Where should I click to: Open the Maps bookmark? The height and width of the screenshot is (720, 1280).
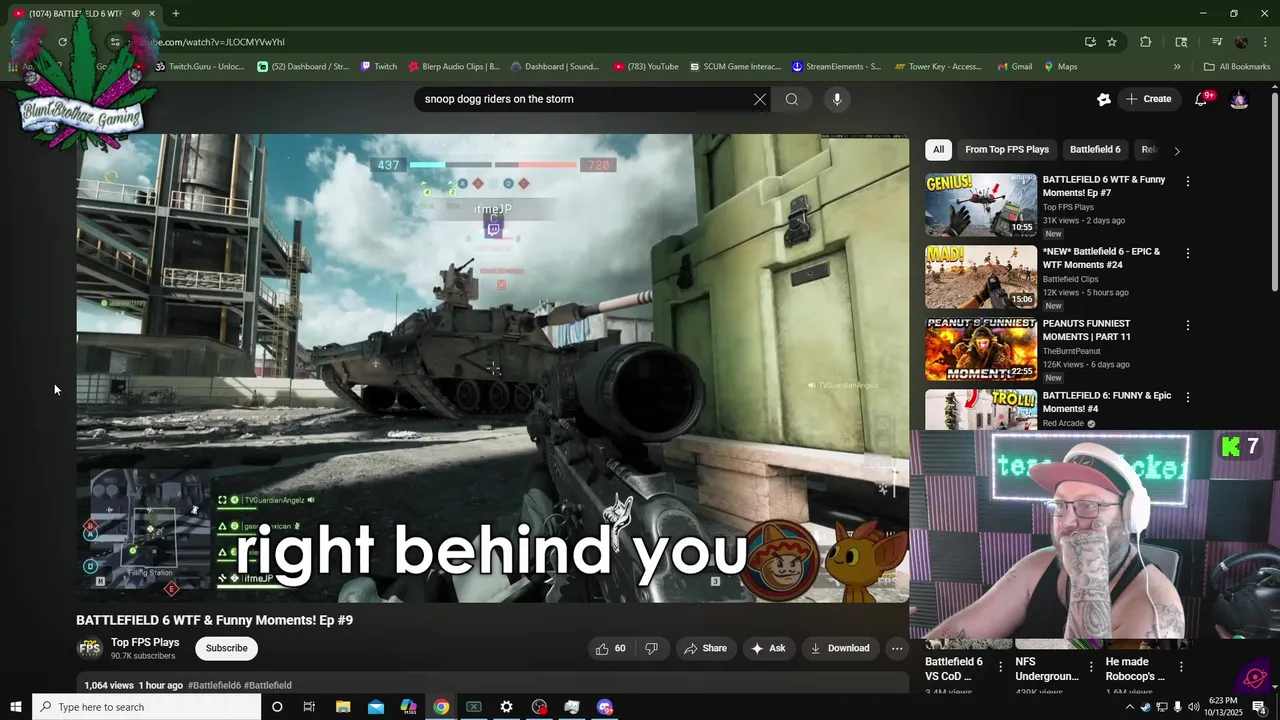click(1060, 67)
